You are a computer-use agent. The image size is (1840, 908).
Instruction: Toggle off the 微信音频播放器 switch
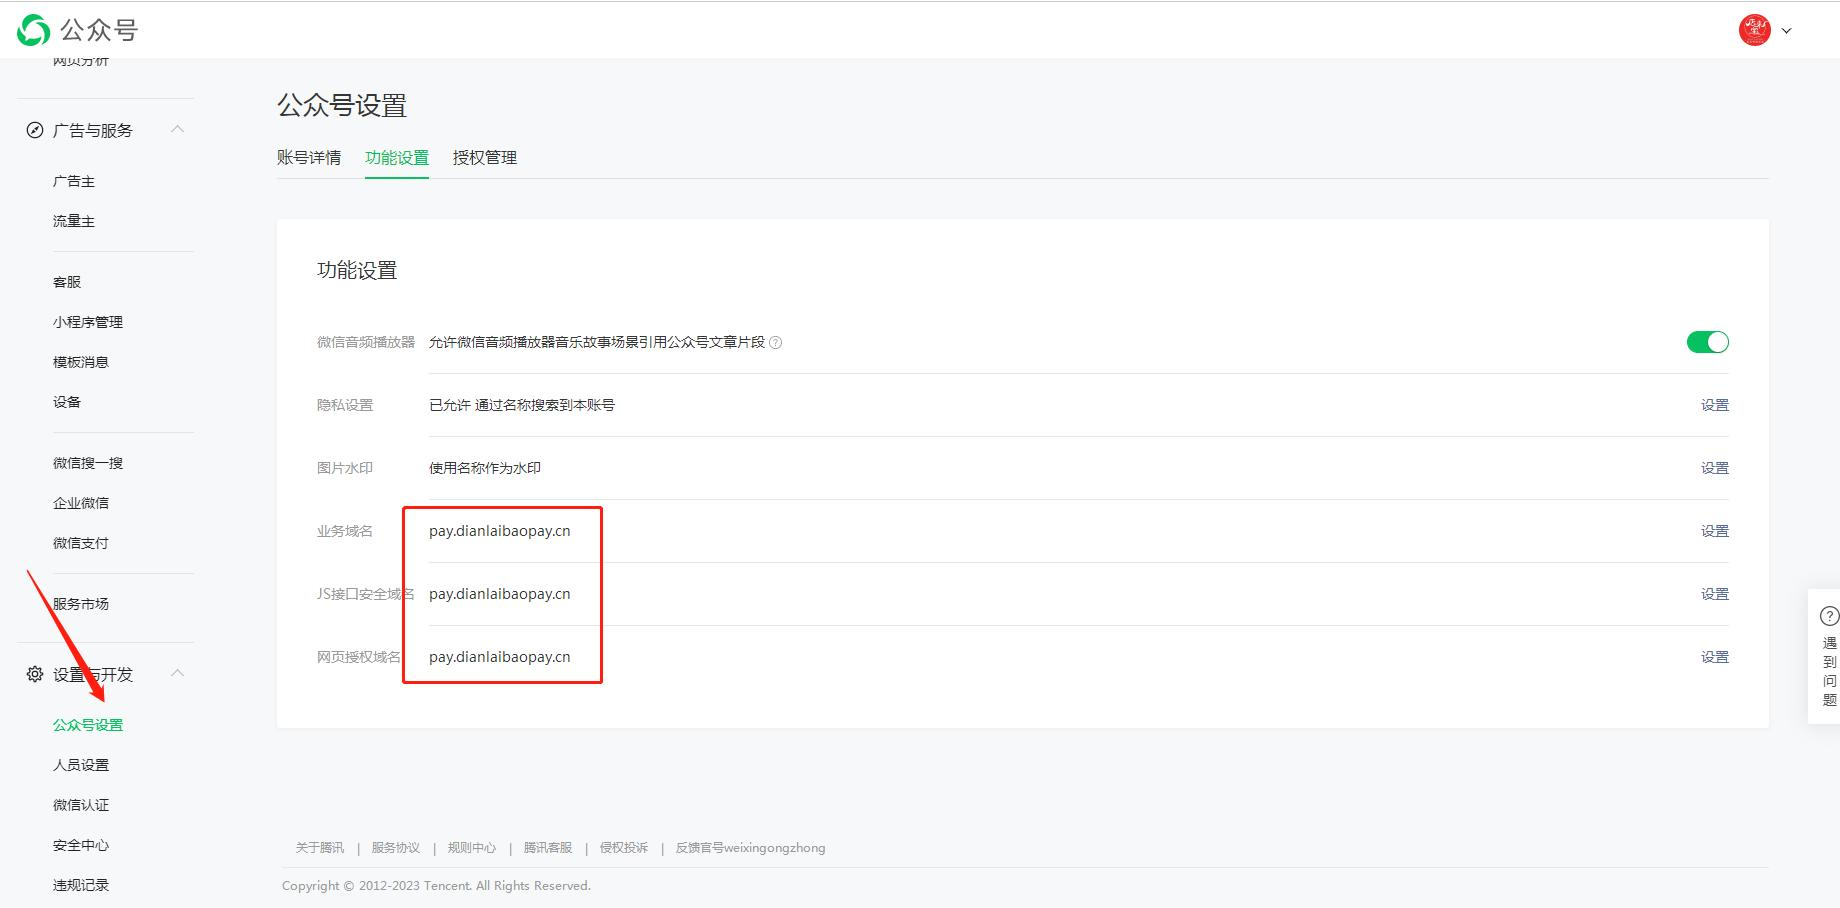click(1707, 342)
